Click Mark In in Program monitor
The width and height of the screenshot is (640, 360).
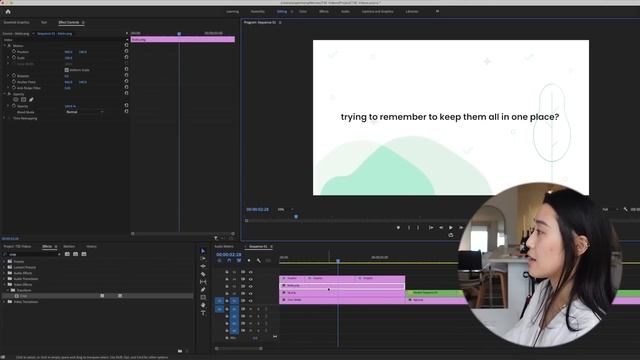pyautogui.click(x=409, y=227)
